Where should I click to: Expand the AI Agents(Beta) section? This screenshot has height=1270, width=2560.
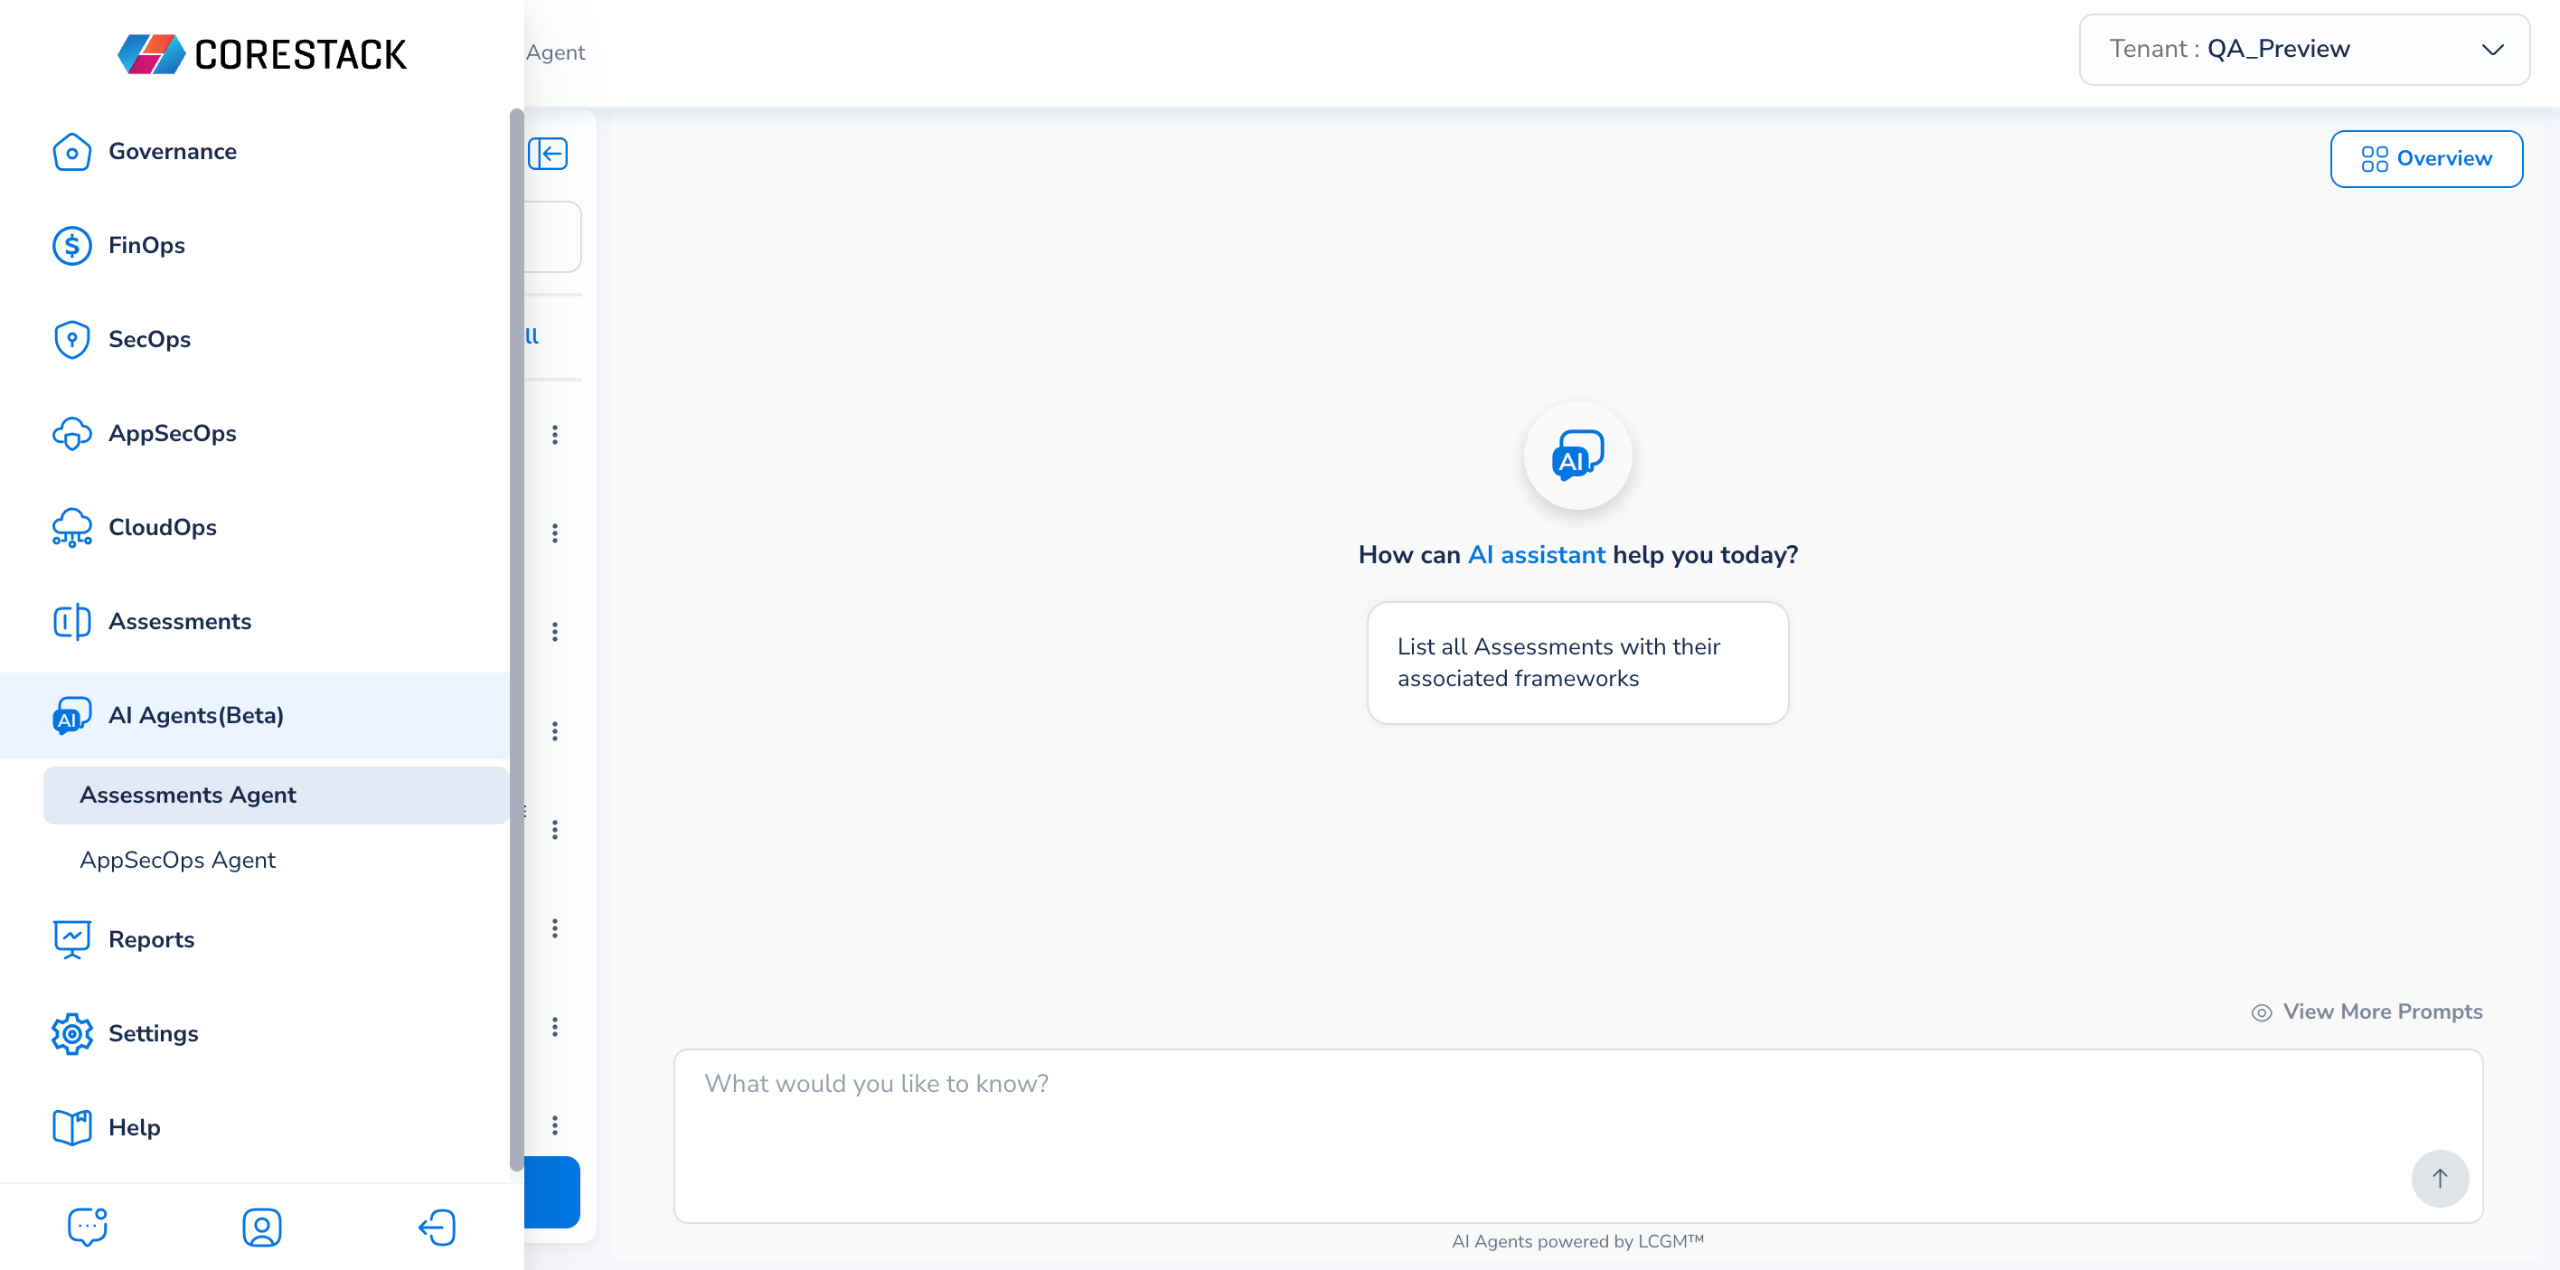click(196, 716)
